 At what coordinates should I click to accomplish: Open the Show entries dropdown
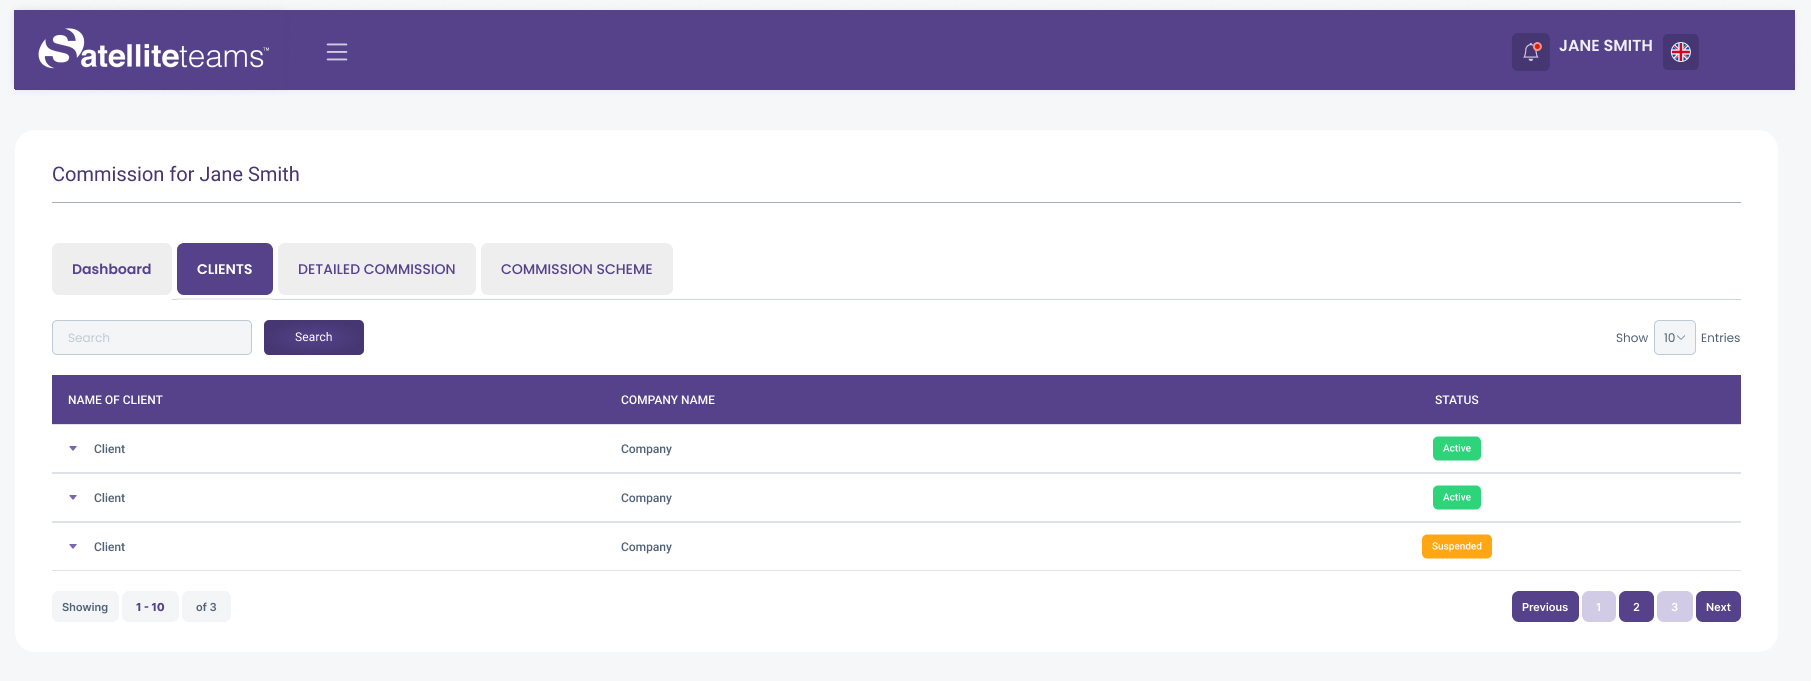coord(1674,338)
